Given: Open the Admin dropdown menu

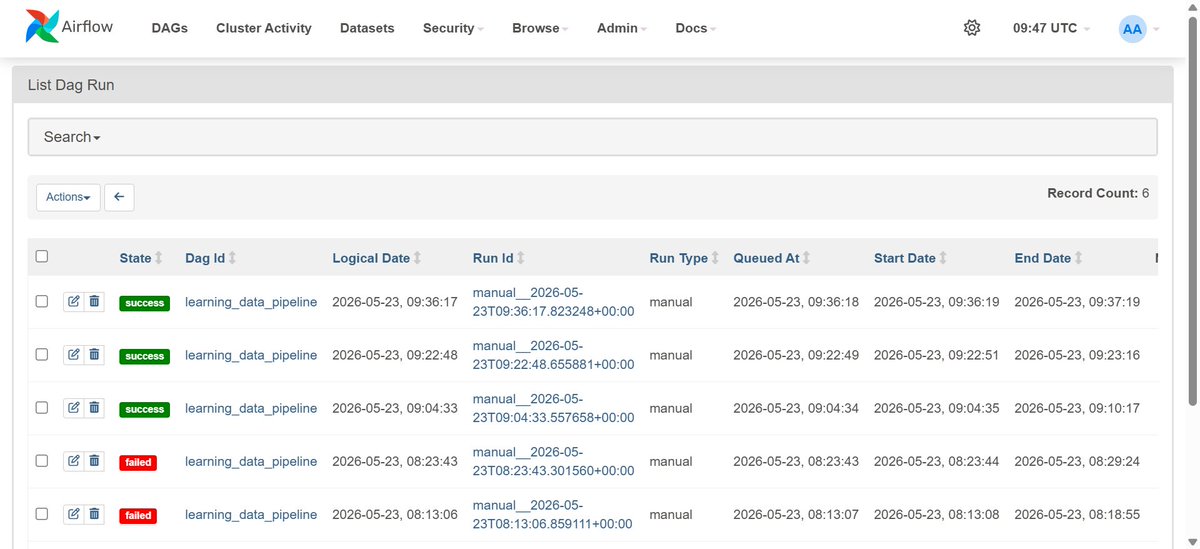Looking at the screenshot, I should [622, 28].
